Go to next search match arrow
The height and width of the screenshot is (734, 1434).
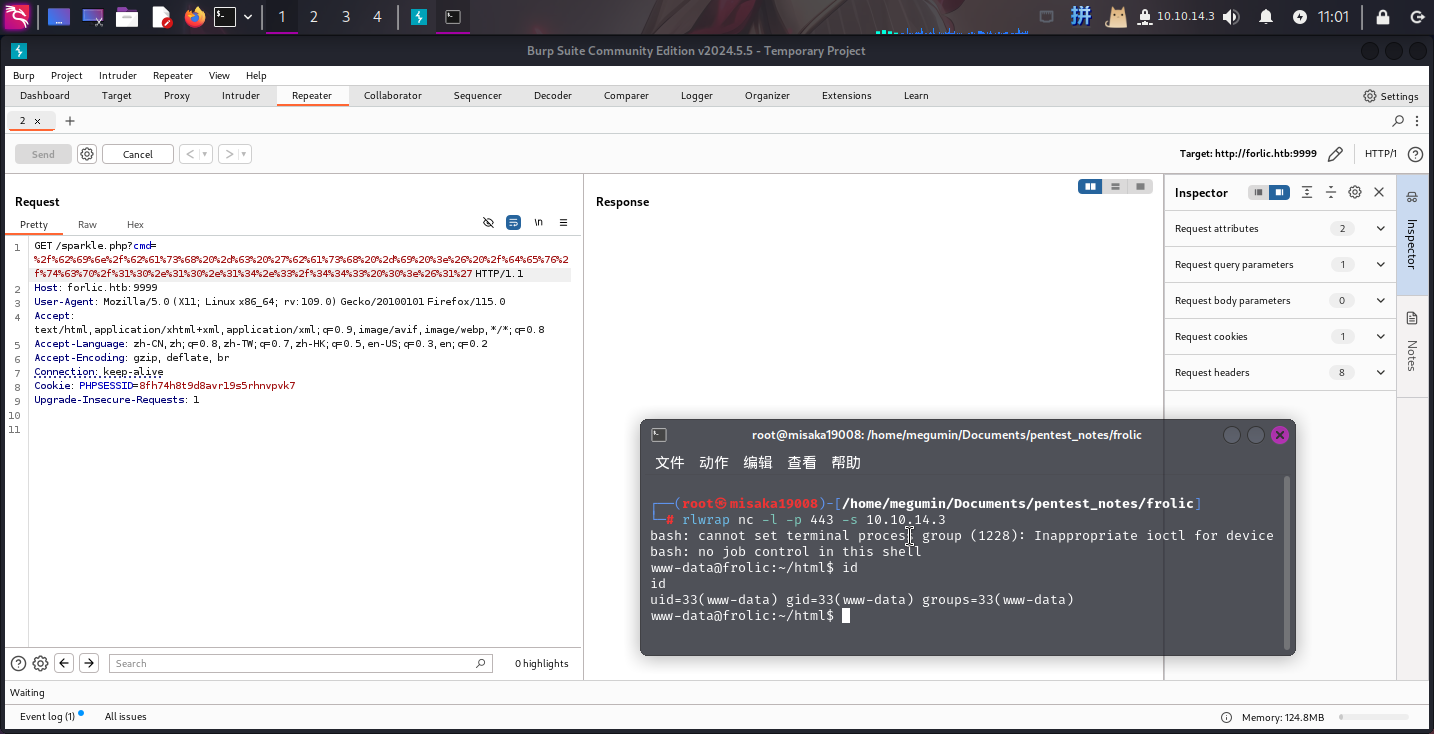pyautogui.click(x=89, y=663)
